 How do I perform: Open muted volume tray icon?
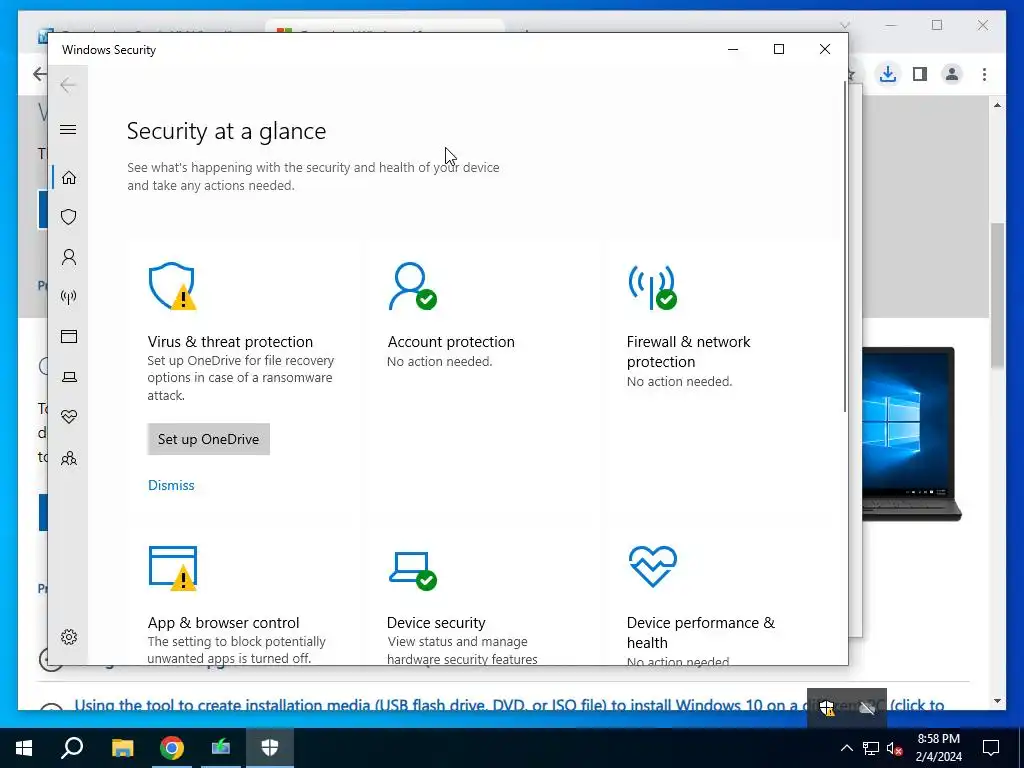[895, 748]
